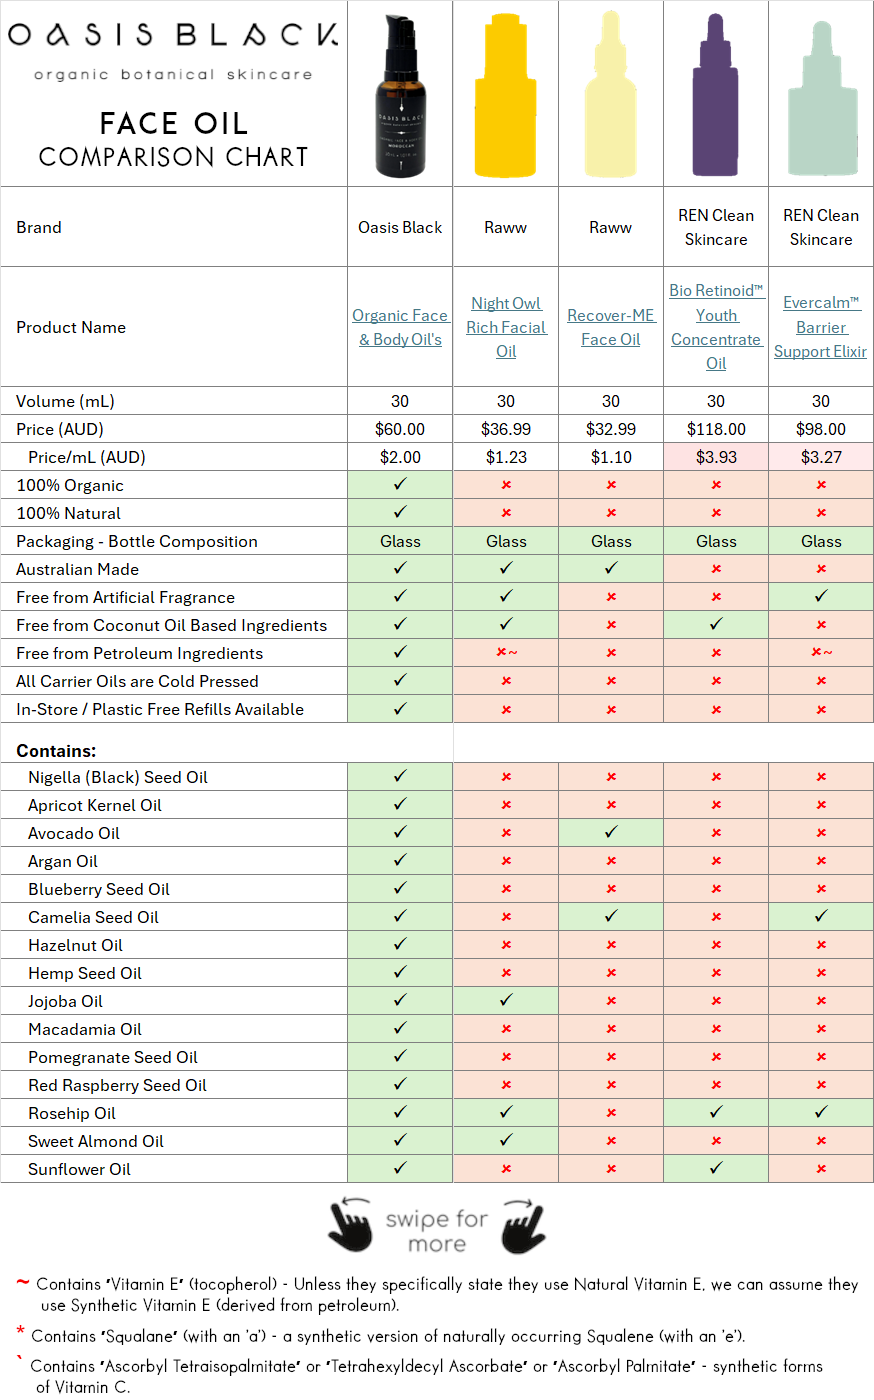Click Night Owl's Jojoba Oil checkmark

tap(506, 1000)
